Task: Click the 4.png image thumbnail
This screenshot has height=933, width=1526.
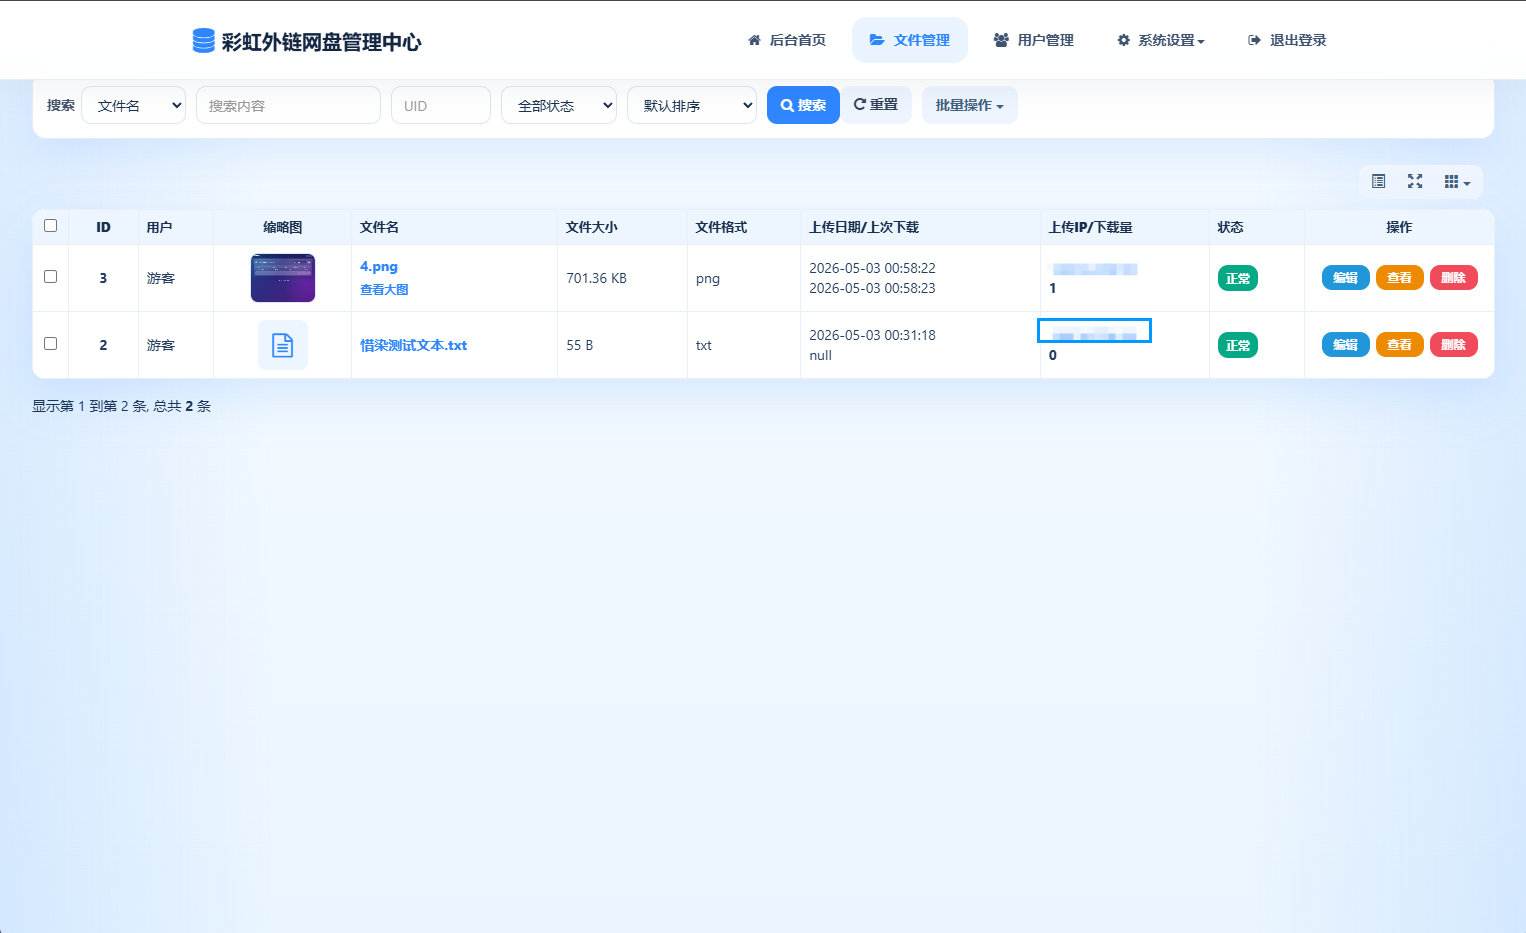Action: (x=283, y=278)
